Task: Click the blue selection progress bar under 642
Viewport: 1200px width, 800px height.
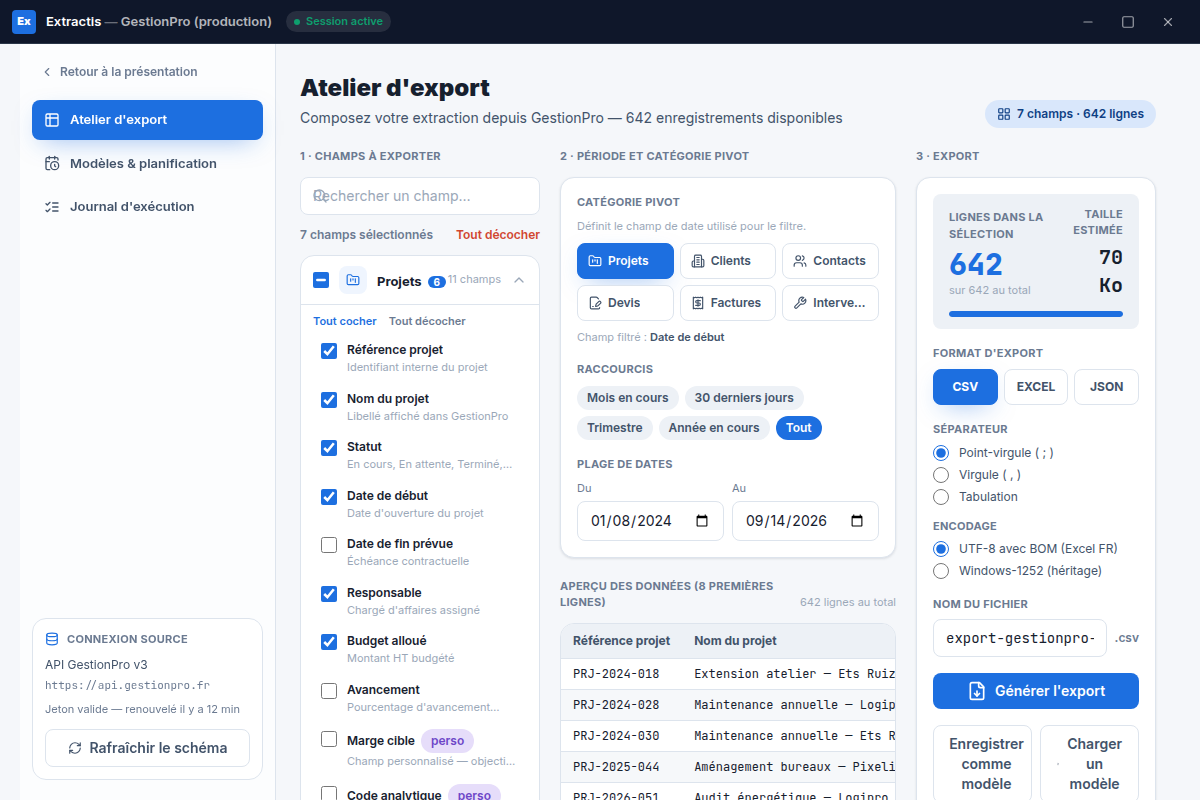Action: [1036, 314]
